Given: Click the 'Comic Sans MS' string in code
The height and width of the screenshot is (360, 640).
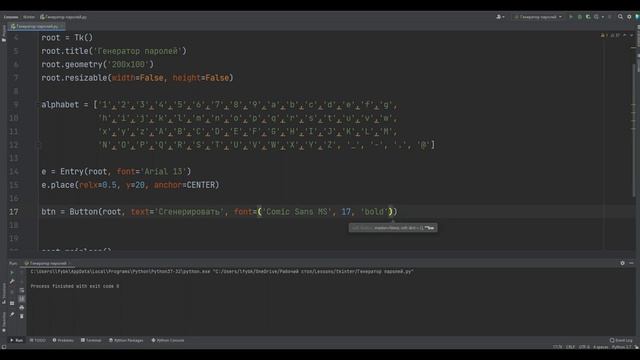Looking at the screenshot, I should pyautogui.click(x=297, y=212).
